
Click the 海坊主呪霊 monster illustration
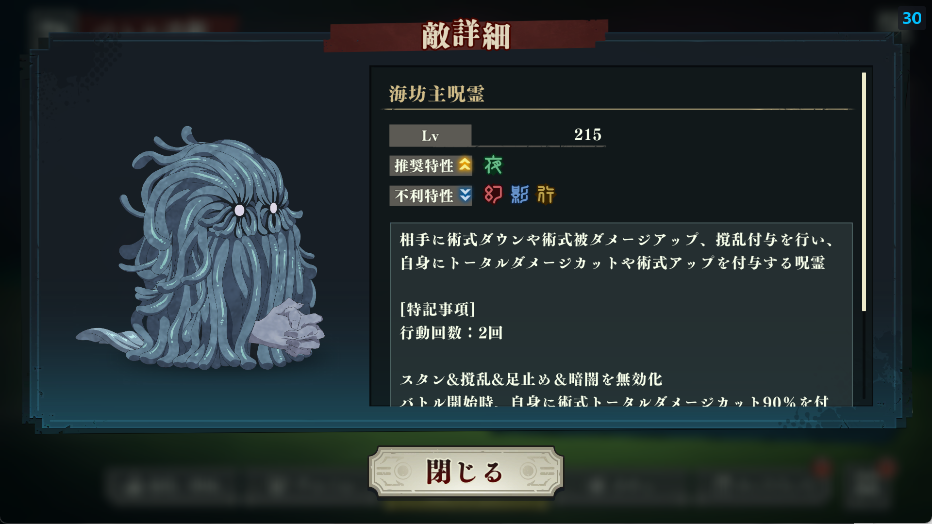click(201, 248)
